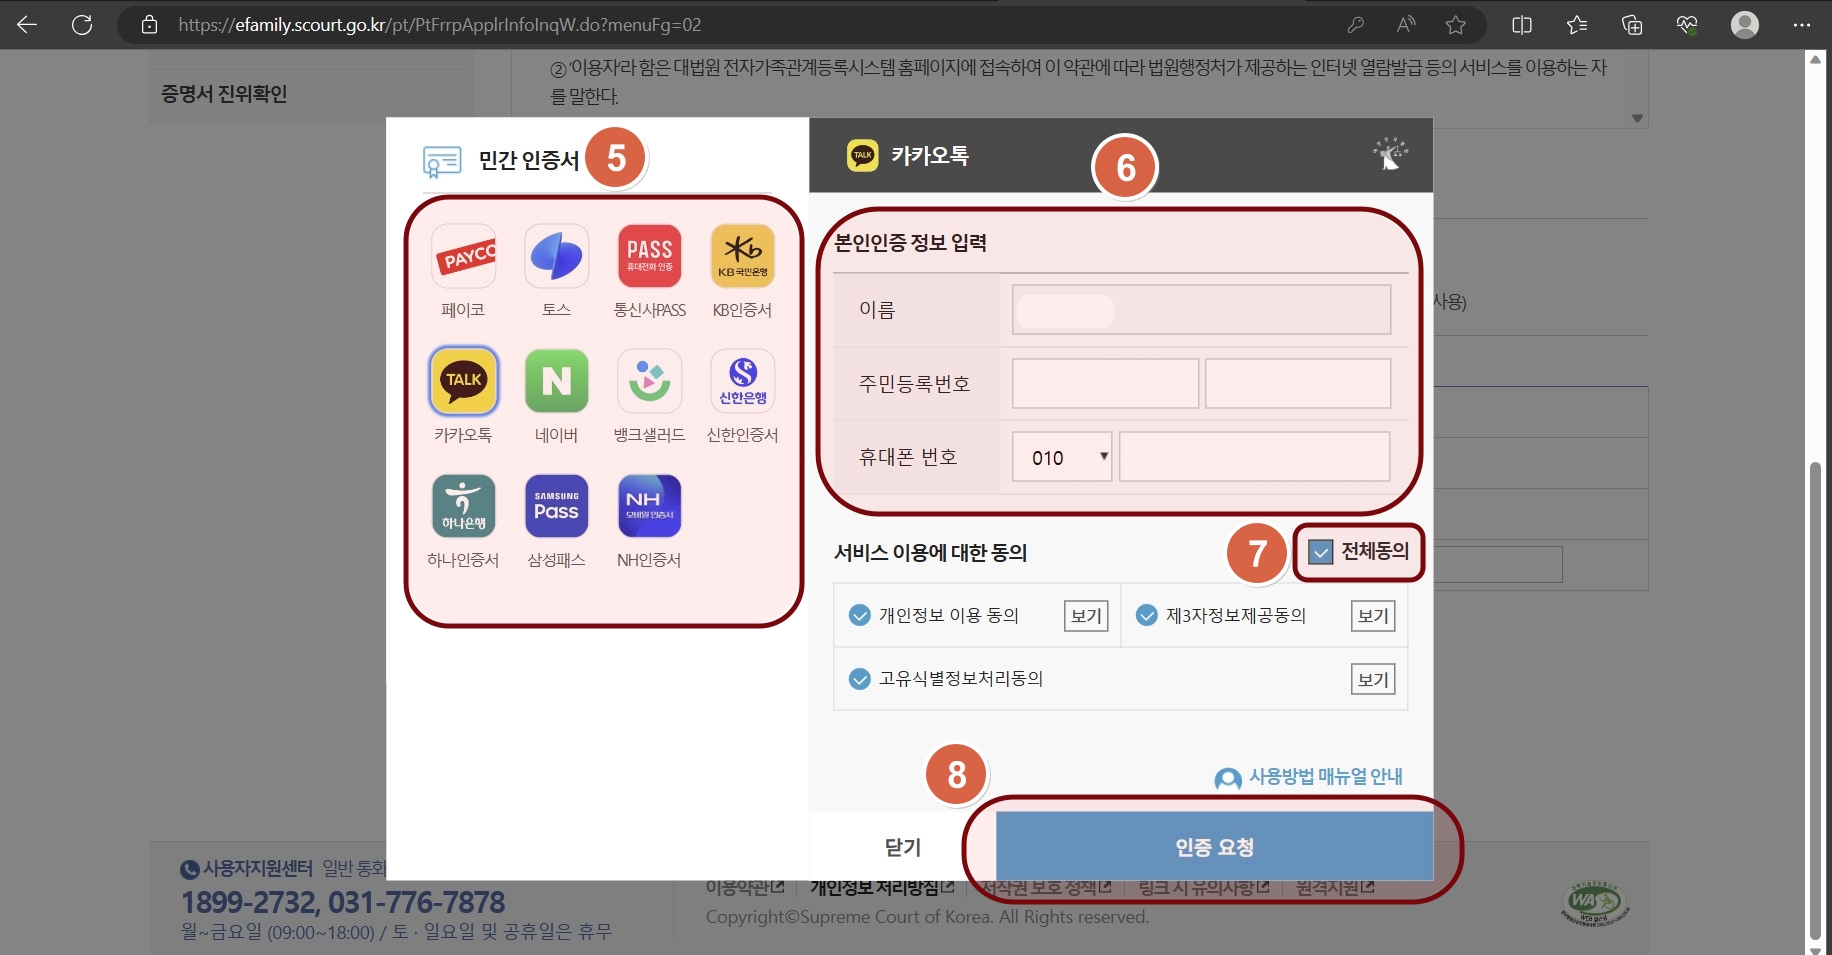Toggle 개인정보 이용 동의 checkmark
1832x955 pixels.
click(859, 615)
